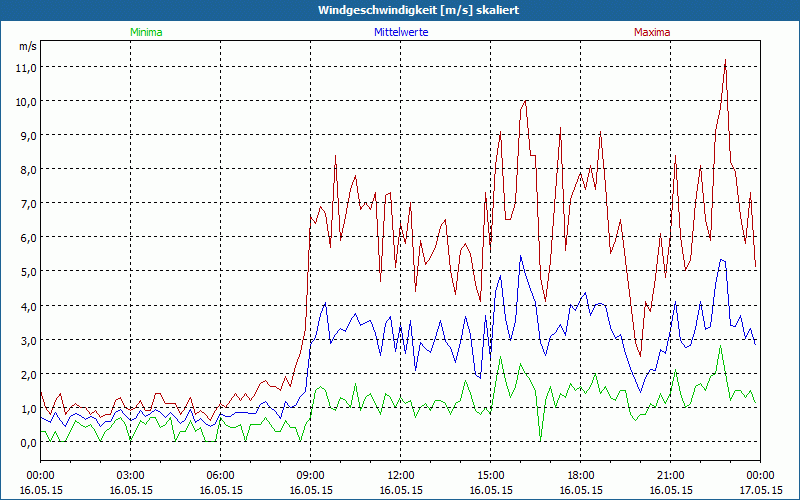Click the chart title Windgeschwindigkeit [m/s] skaliert
The width and height of the screenshot is (800, 500).
coord(400,10)
